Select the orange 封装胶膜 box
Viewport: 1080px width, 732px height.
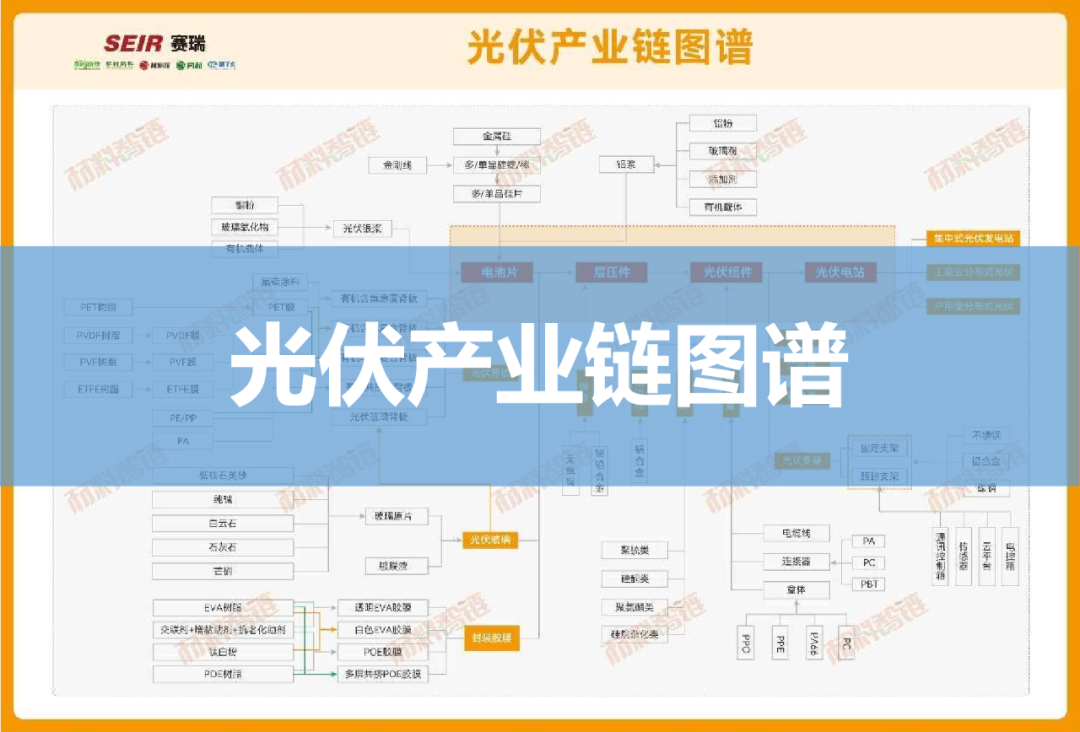click(491, 638)
